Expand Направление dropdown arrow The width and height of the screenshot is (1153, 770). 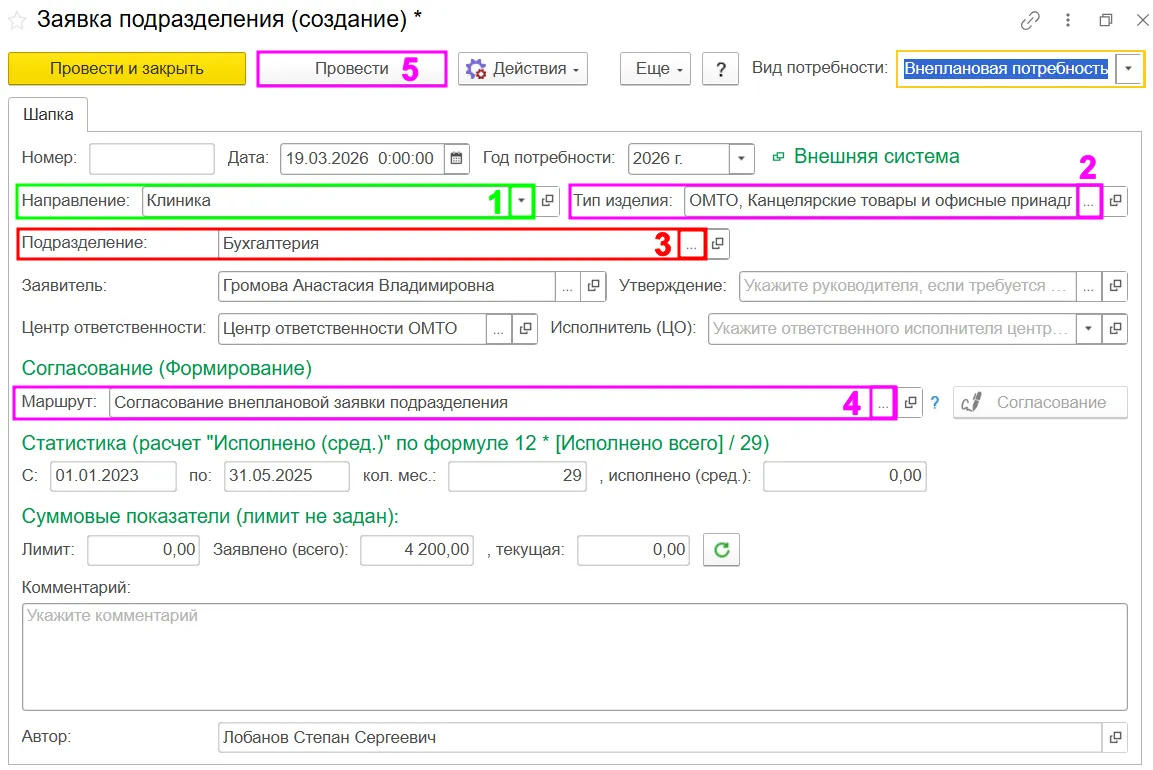[x=521, y=201]
